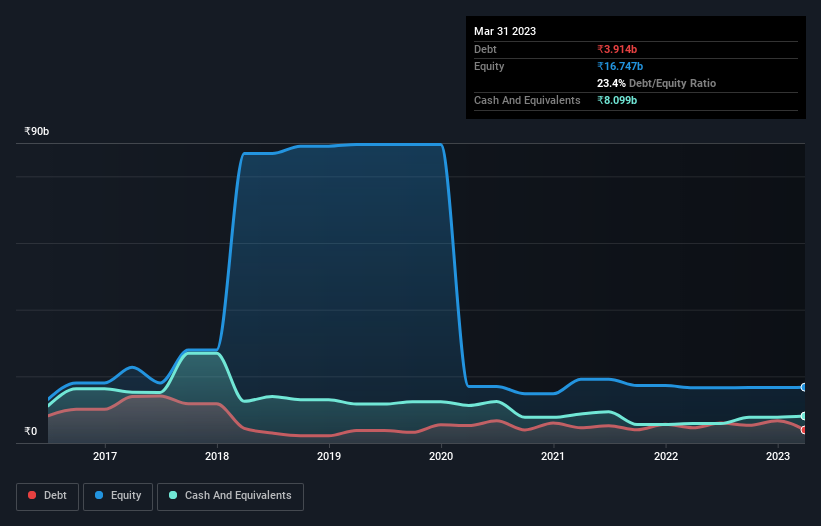
Task: Click the ₹3.914b debt value
Action: click(x=617, y=49)
